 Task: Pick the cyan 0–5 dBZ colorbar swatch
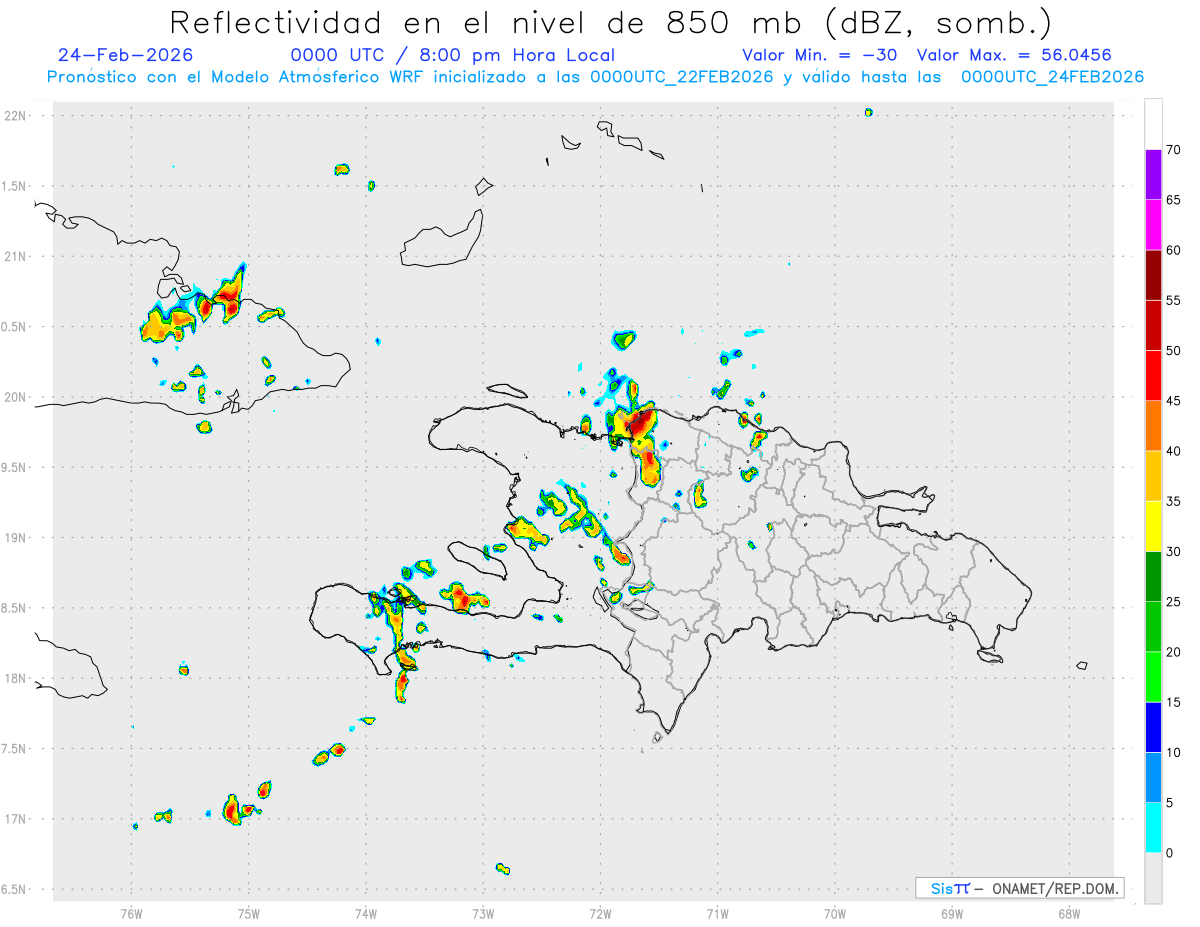point(1153,827)
